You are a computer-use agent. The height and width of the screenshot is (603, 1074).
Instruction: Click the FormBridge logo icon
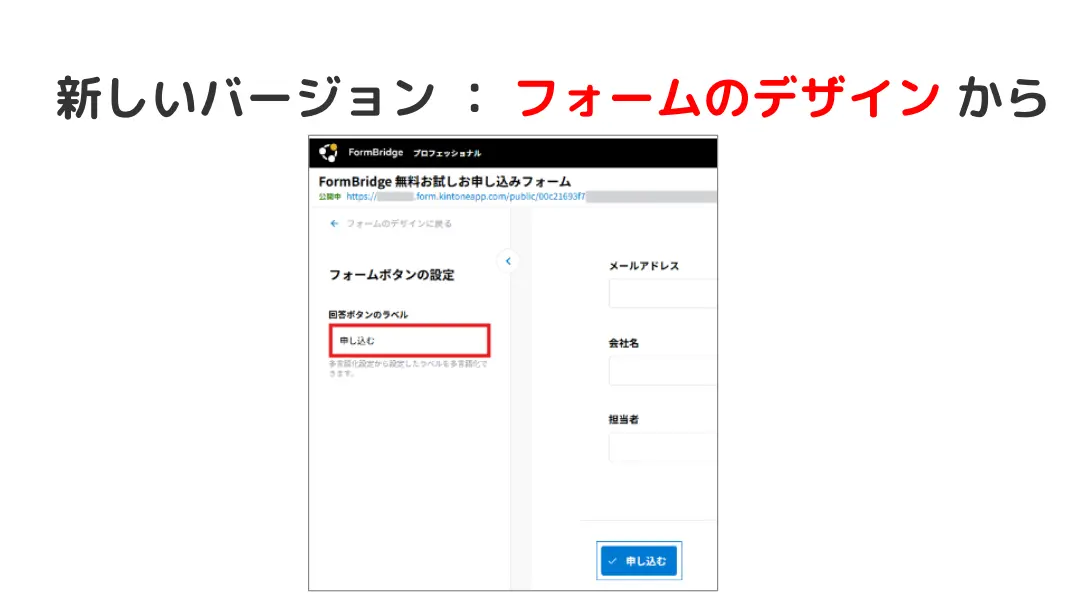[x=328, y=153]
